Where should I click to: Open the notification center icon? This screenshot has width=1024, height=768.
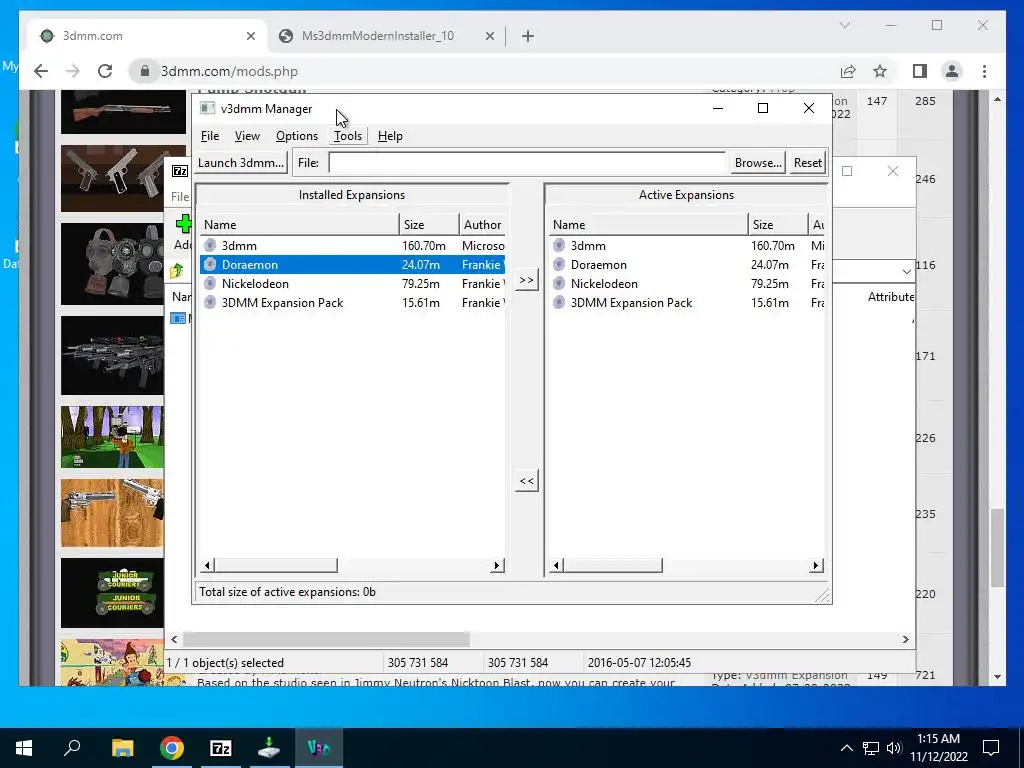click(x=991, y=748)
